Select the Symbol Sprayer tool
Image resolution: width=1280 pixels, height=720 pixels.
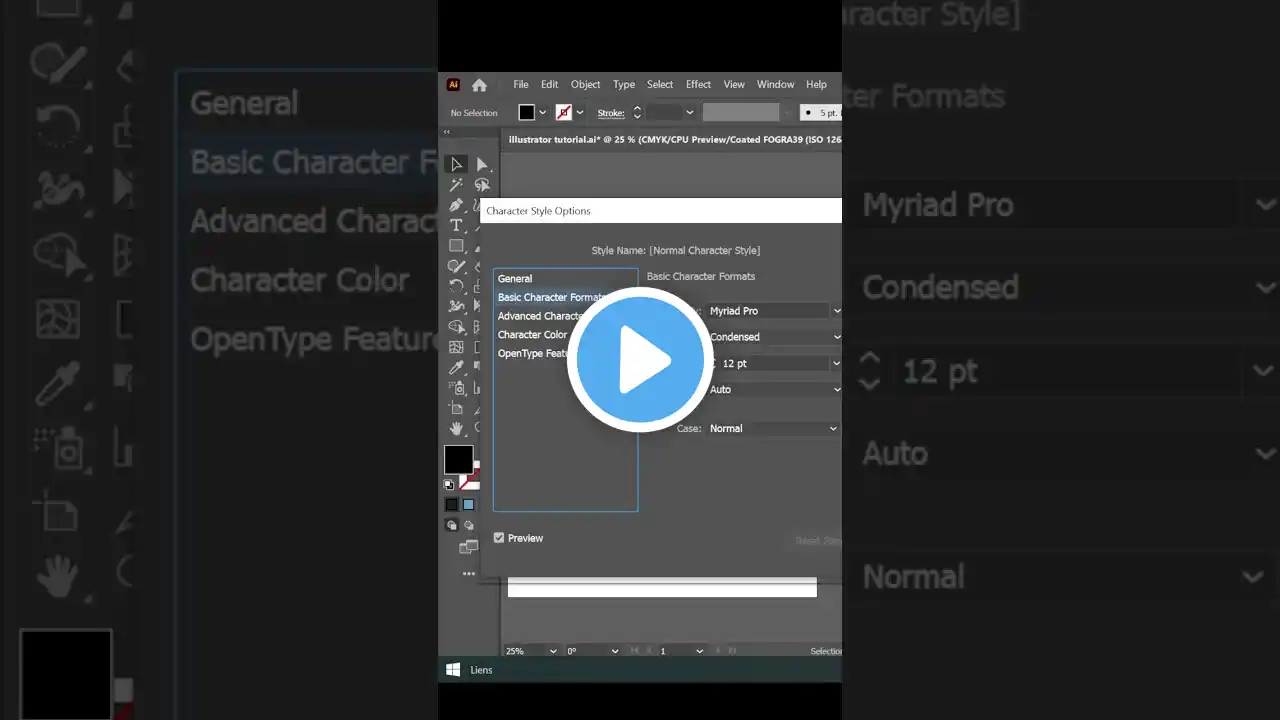456,387
